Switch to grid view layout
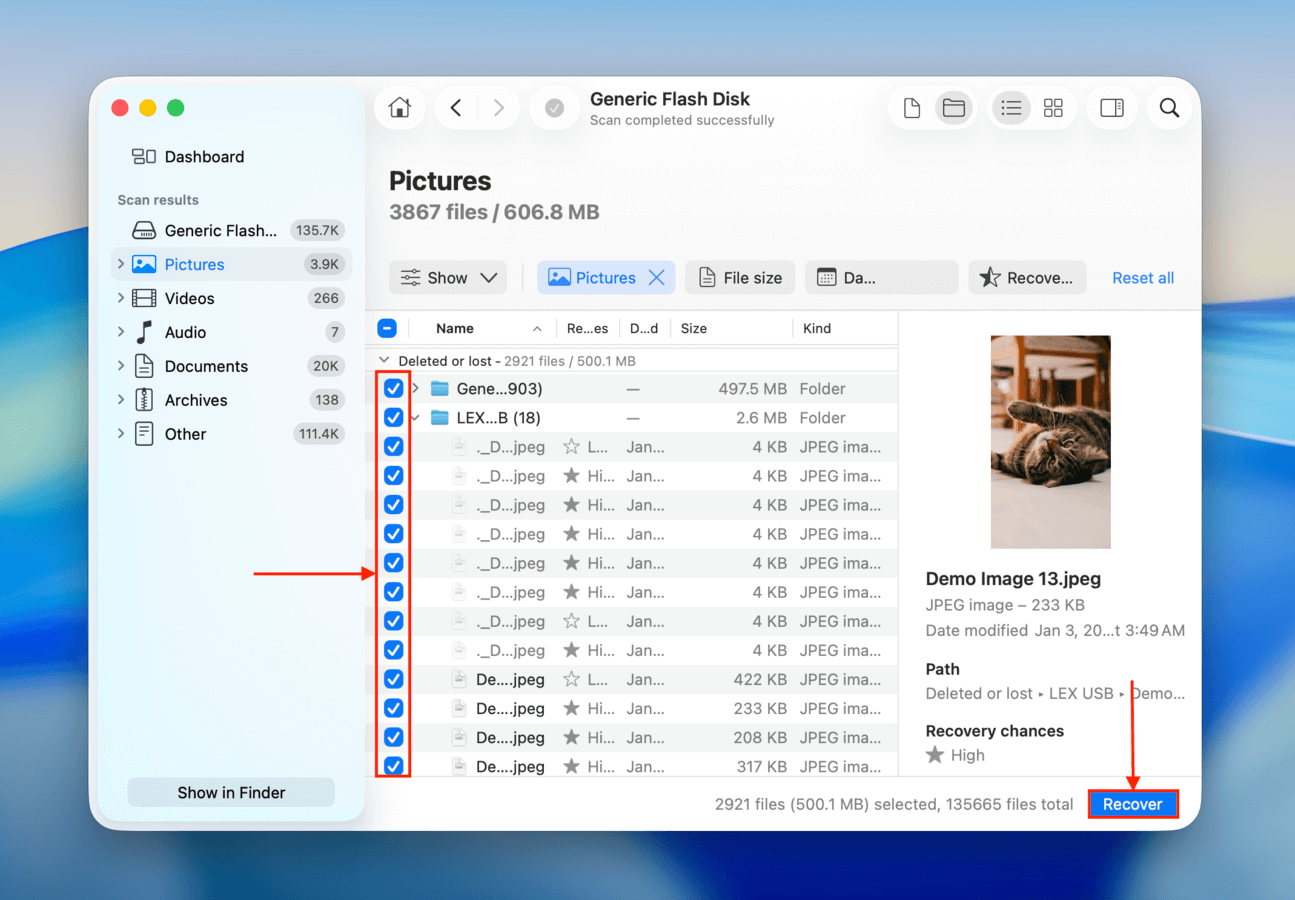The height and width of the screenshot is (900, 1295). click(x=1052, y=107)
